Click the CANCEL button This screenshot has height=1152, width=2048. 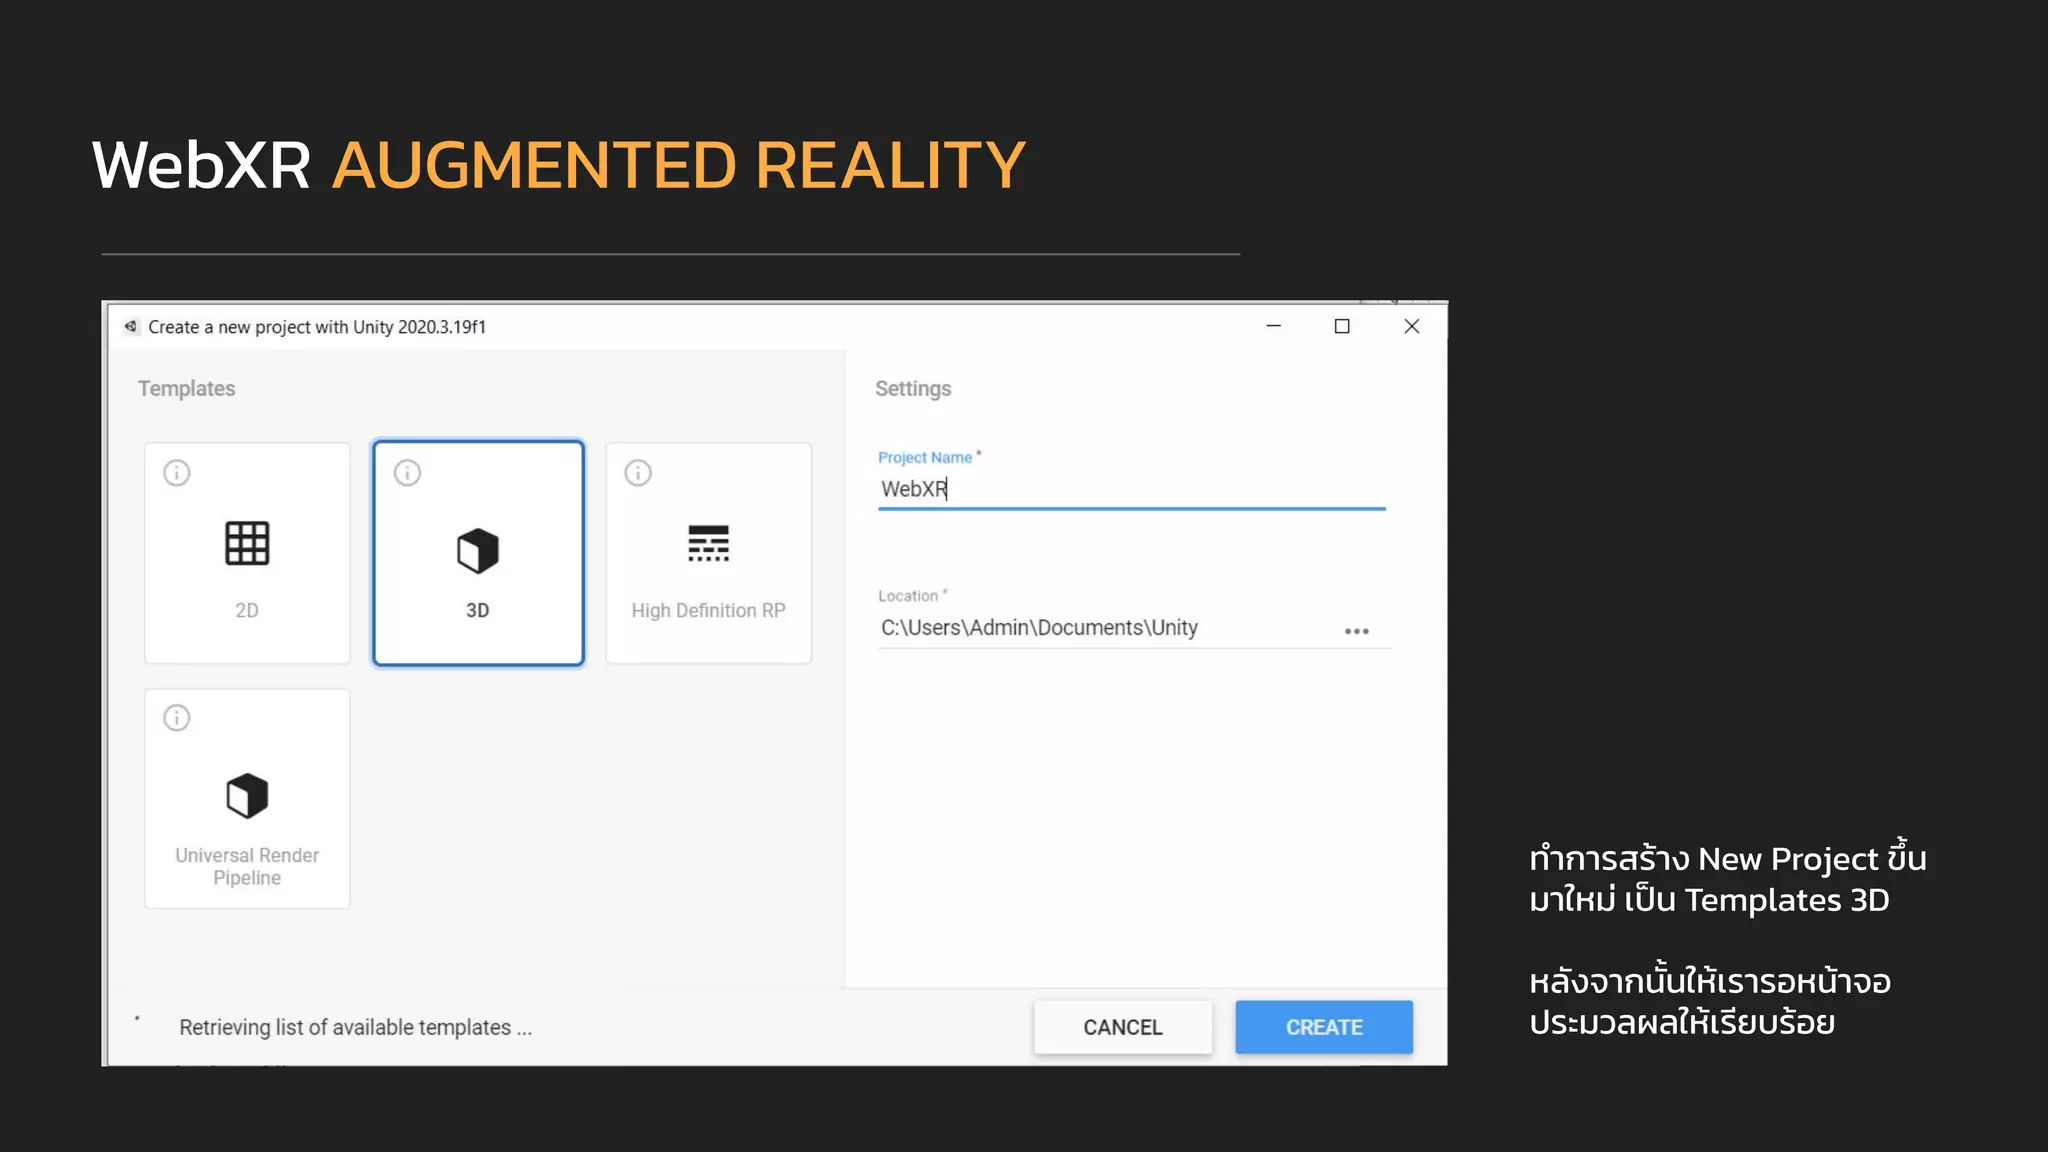1123,1027
